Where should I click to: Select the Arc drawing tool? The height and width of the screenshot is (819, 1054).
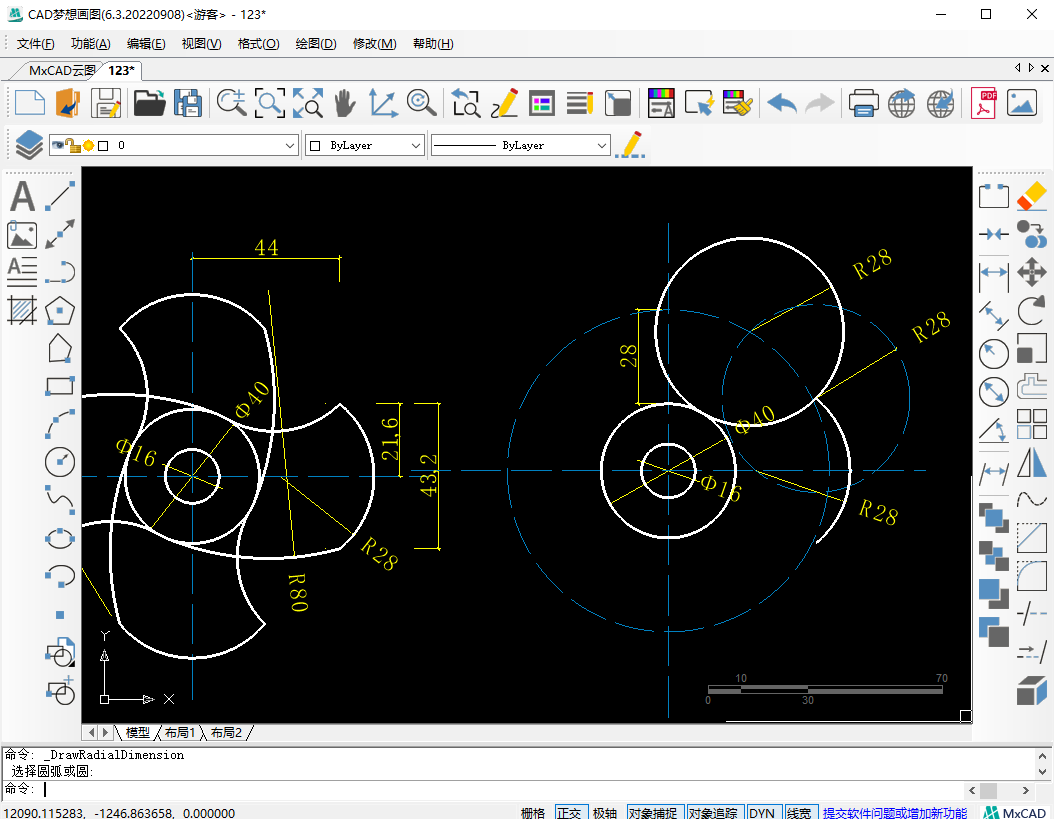coord(60,424)
